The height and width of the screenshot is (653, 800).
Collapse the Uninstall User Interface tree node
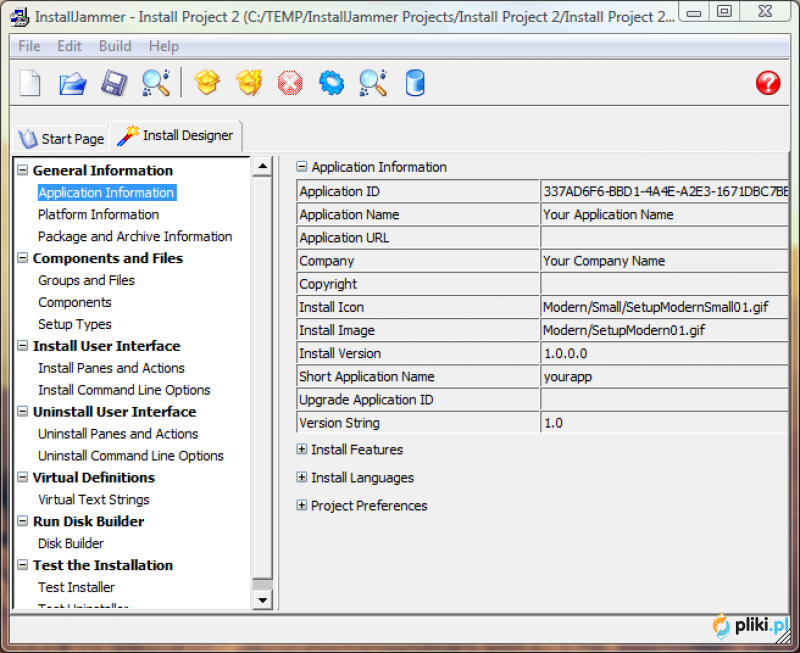(22, 411)
